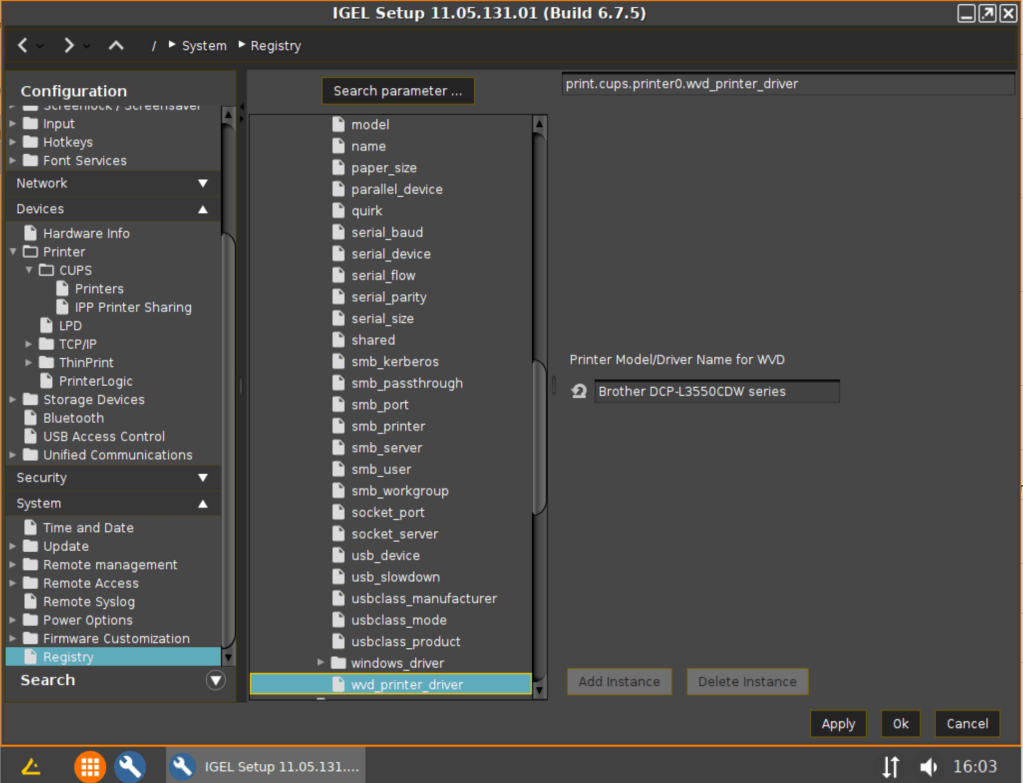Screen dimensions: 1023x783
Task: Click the up one level arrow
Action: pos(116,46)
